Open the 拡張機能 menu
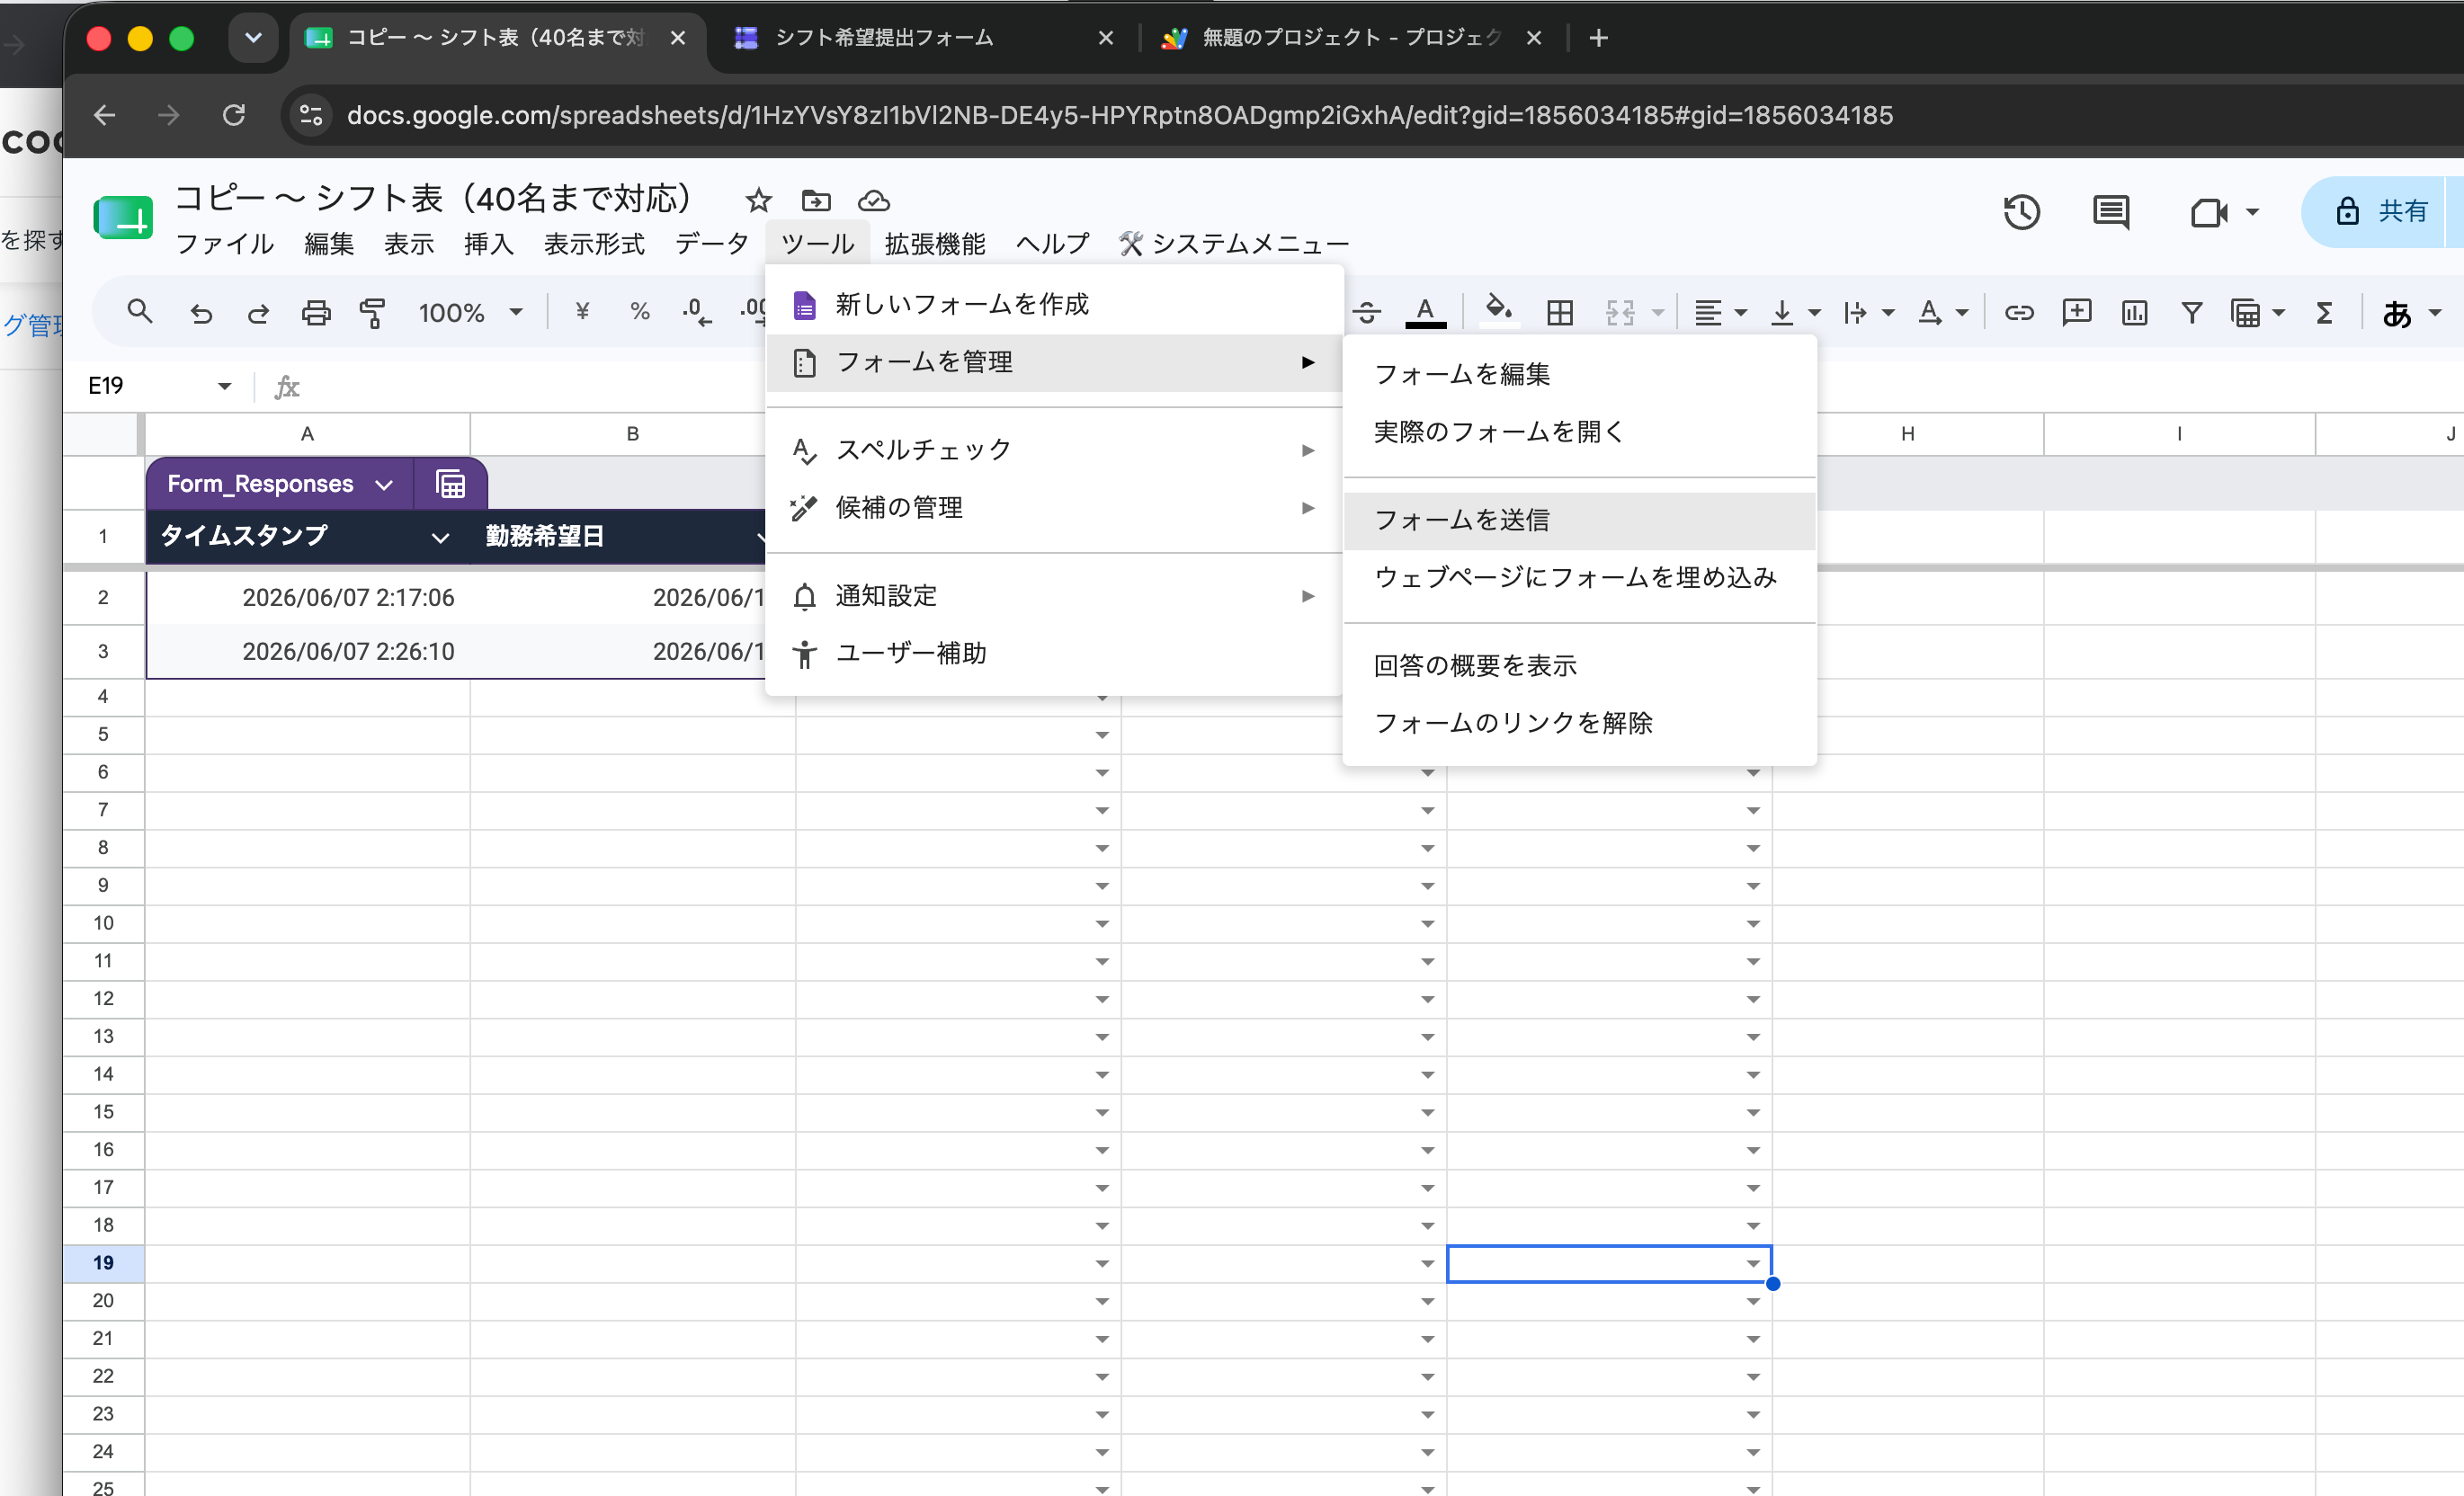Image resolution: width=2464 pixels, height=1496 pixels. pyautogui.click(x=935, y=243)
